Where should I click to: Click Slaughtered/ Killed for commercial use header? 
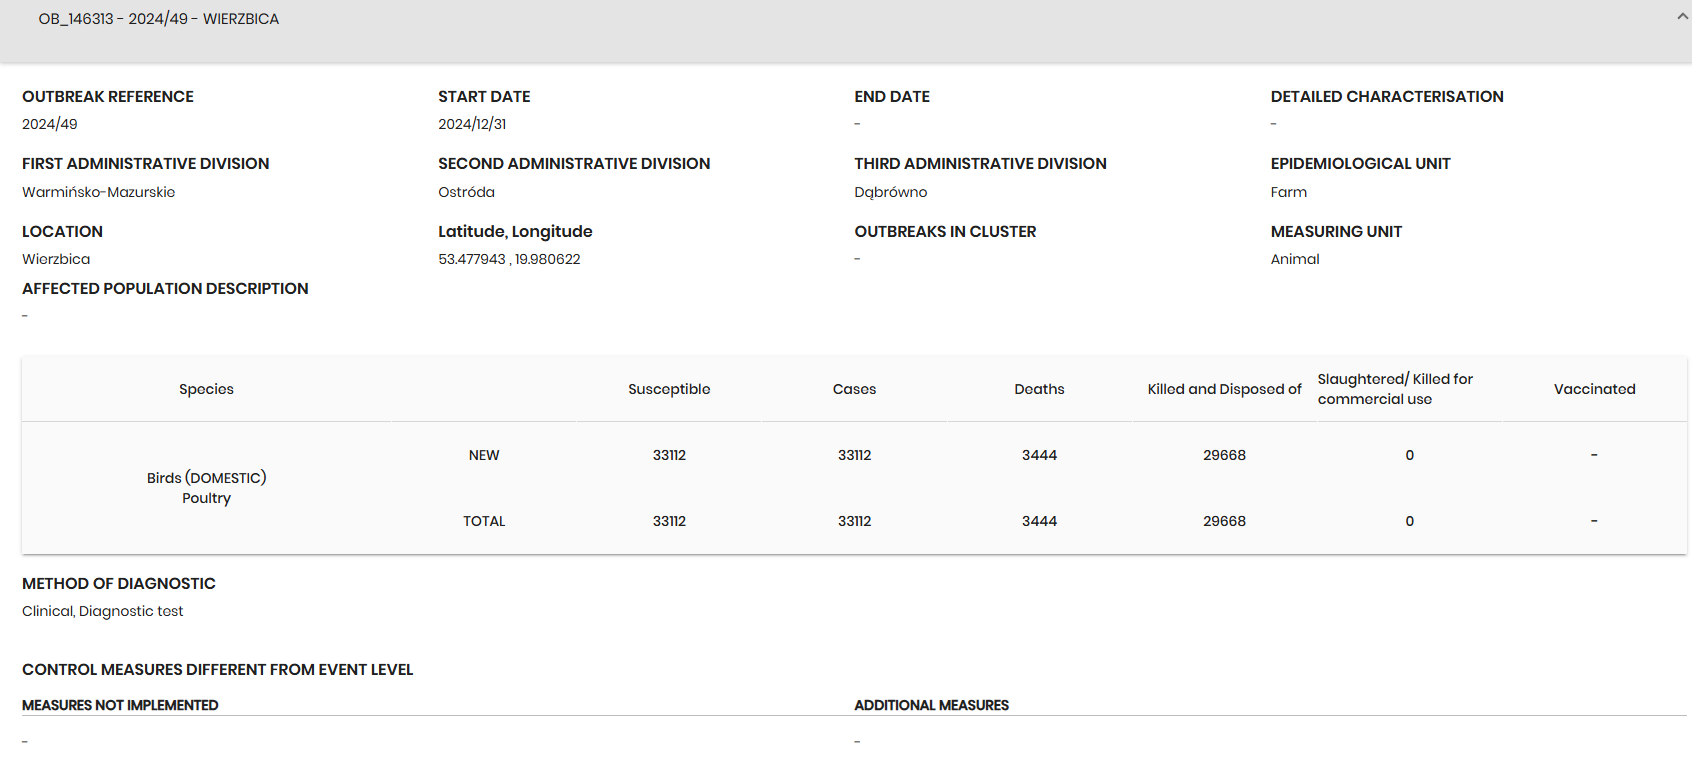tap(1395, 389)
